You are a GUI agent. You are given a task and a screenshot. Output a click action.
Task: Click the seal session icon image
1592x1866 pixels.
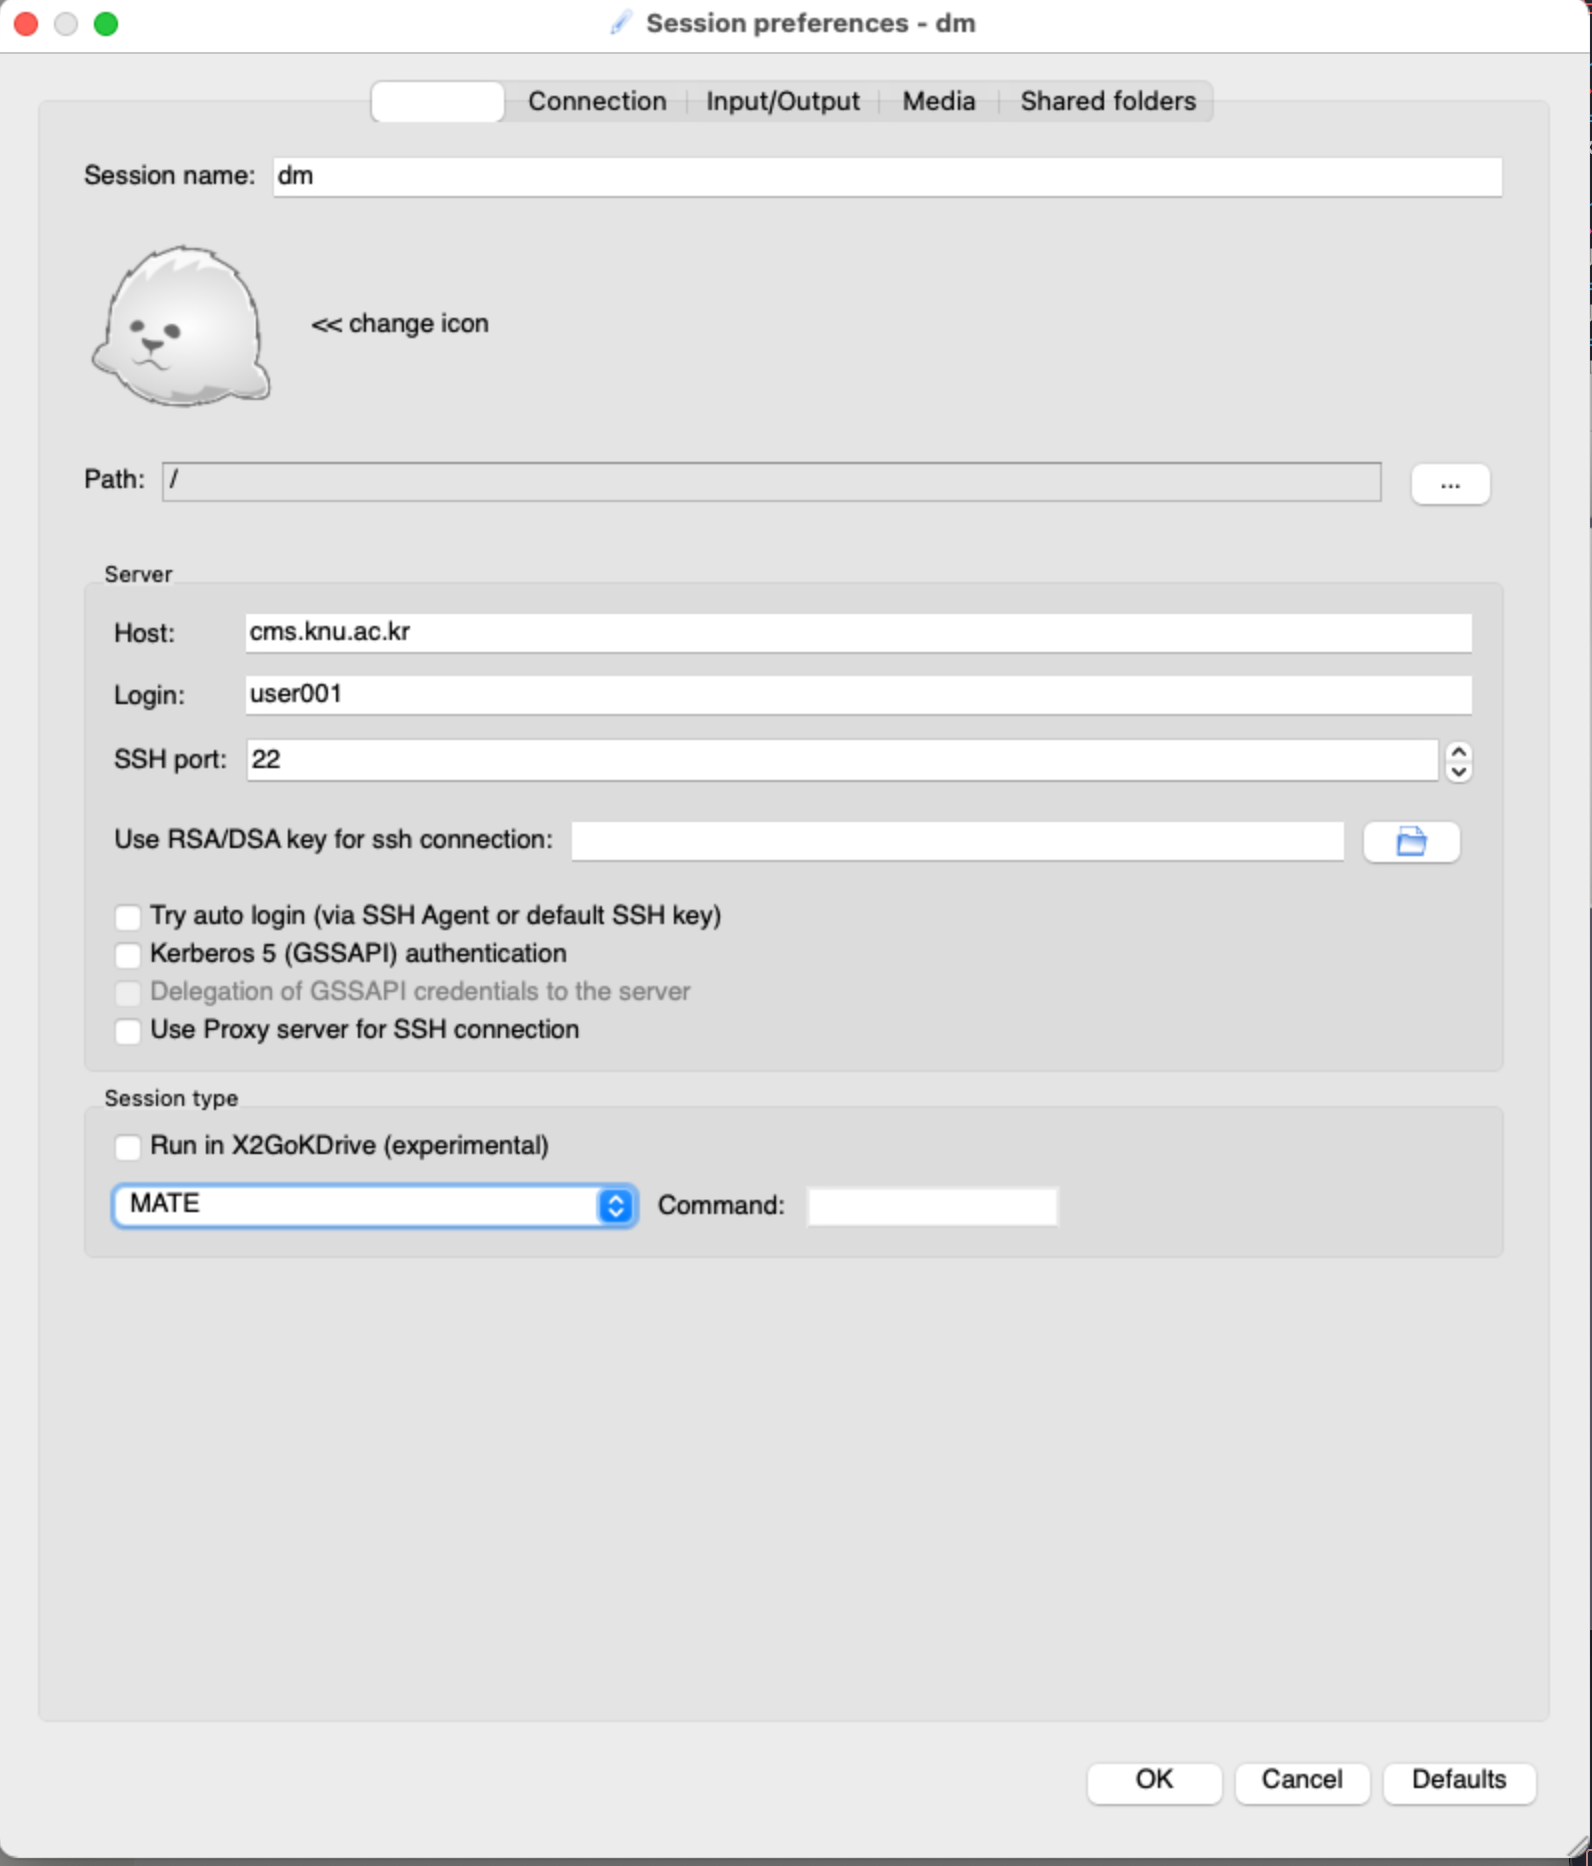[x=181, y=325]
